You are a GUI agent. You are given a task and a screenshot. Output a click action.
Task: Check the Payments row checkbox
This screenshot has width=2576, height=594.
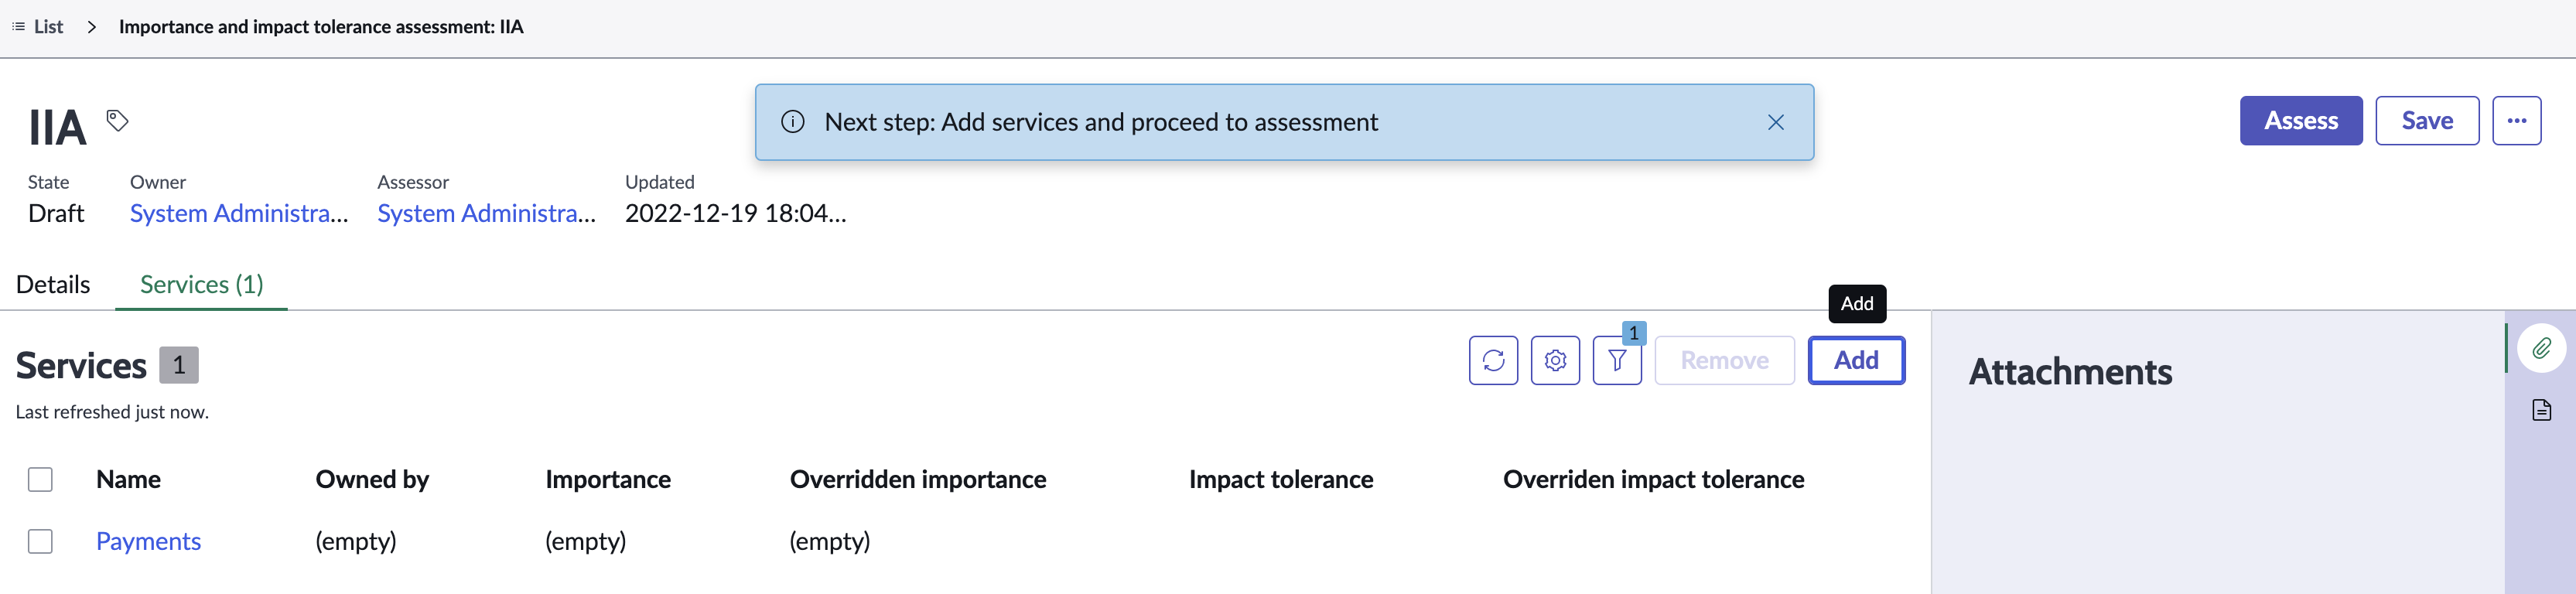[x=40, y=542]
